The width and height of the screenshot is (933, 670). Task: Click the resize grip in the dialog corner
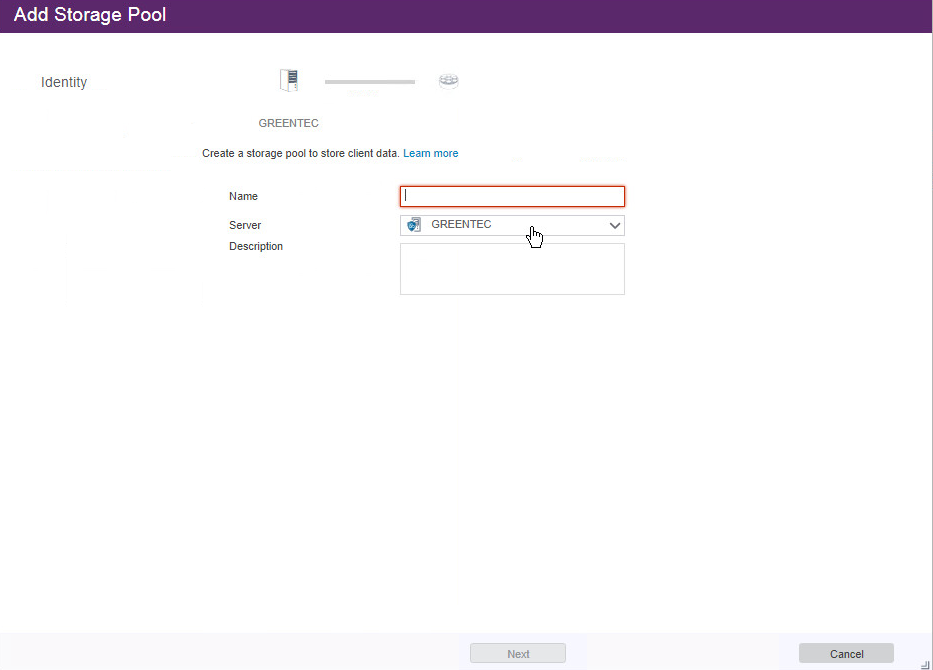point(924,662)
